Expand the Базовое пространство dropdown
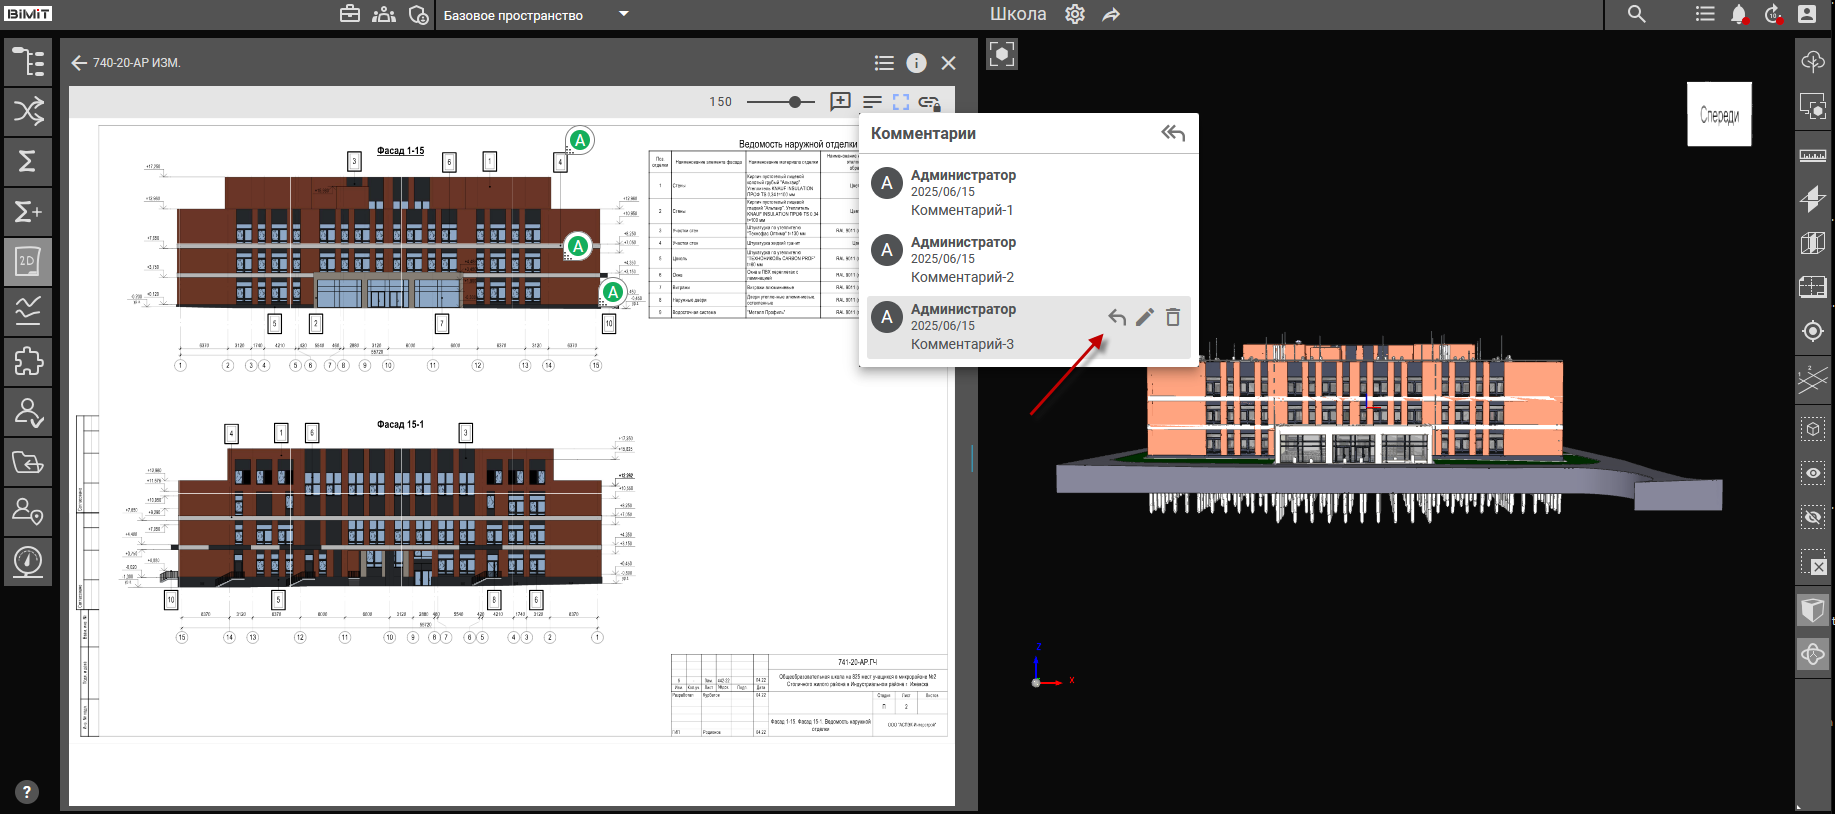Viewport: 1835px width, 814px height. [x=624, y=14]
